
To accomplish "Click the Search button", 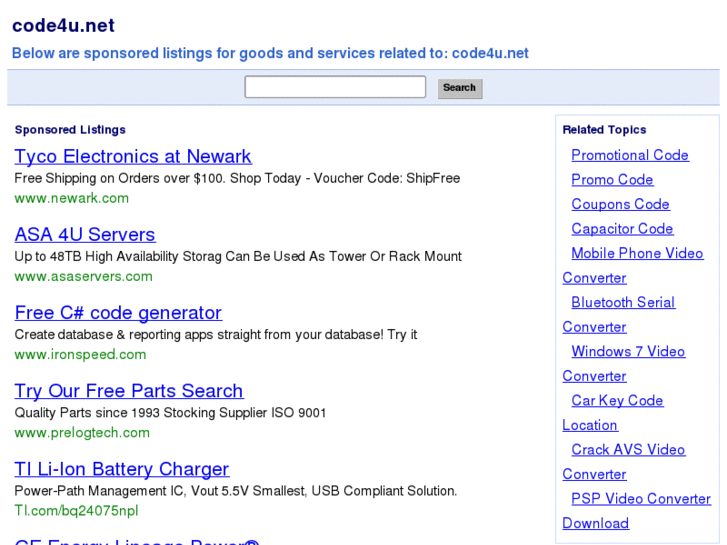I will click(460, 88).
